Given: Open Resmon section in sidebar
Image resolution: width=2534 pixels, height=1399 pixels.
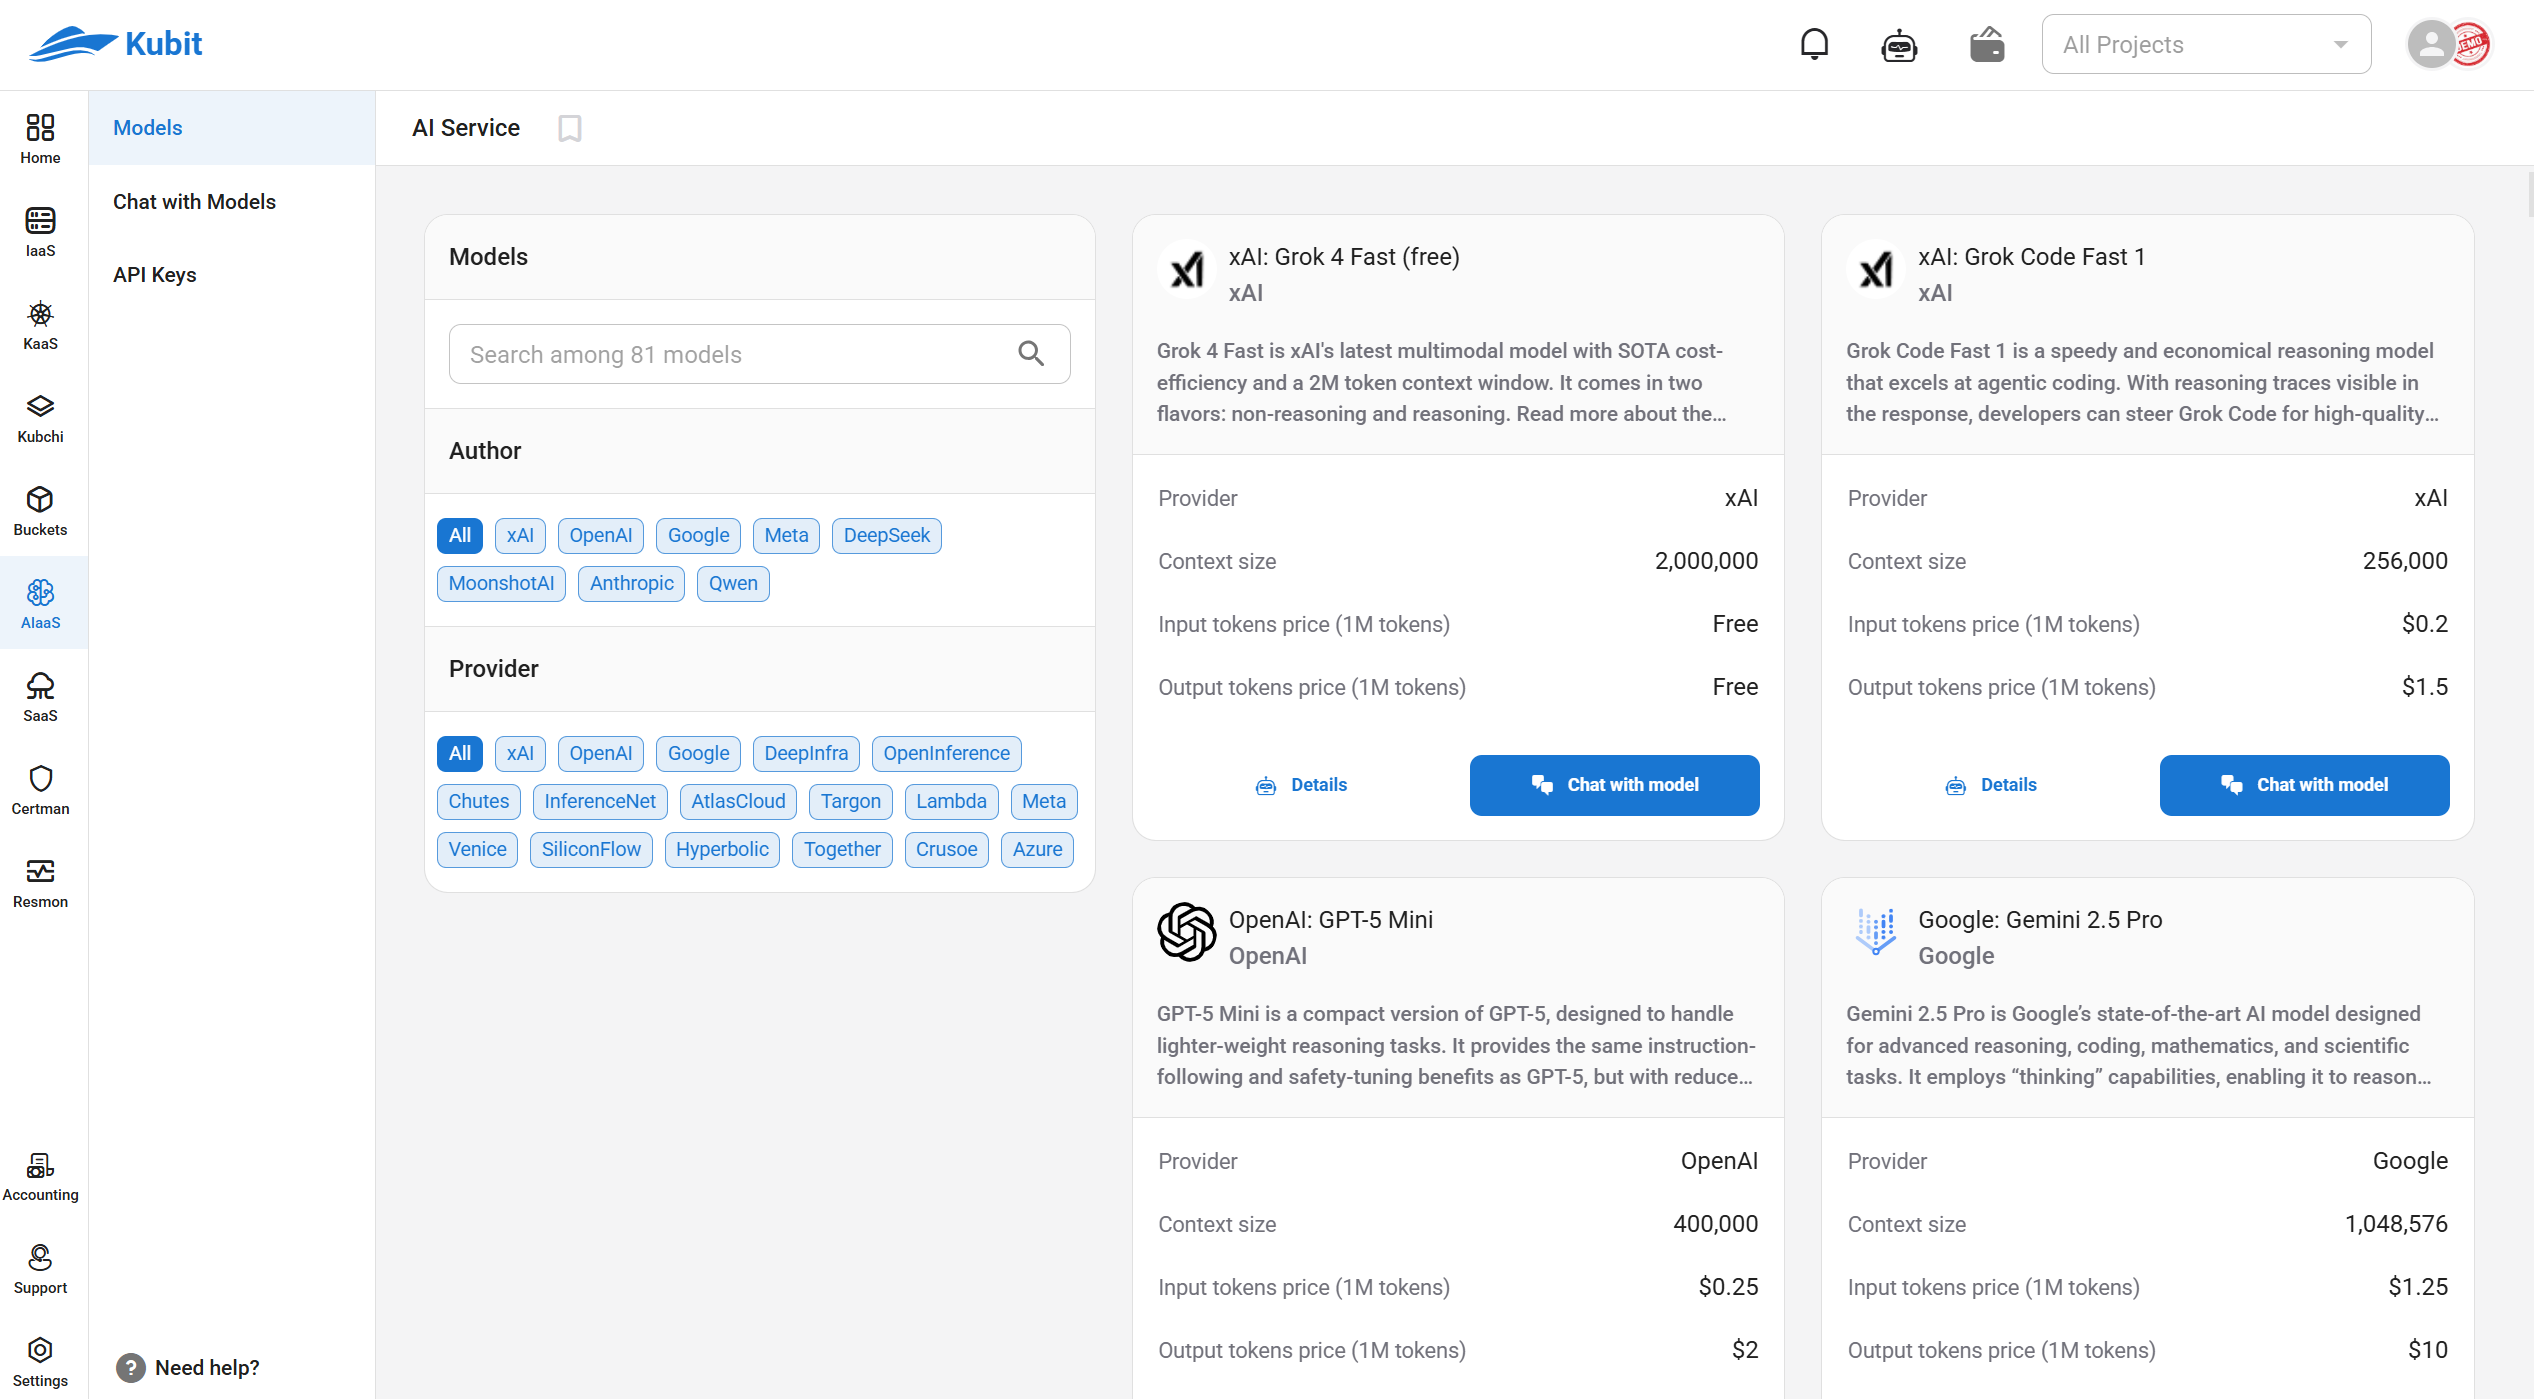Looking at the screenshot, I should click(x=40, y=883).
